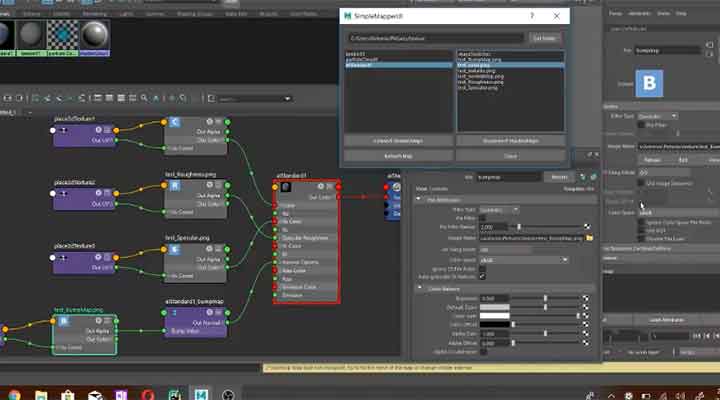
Task: Select aiStandard1 in the shader list
Action: (x=361, y=64)
